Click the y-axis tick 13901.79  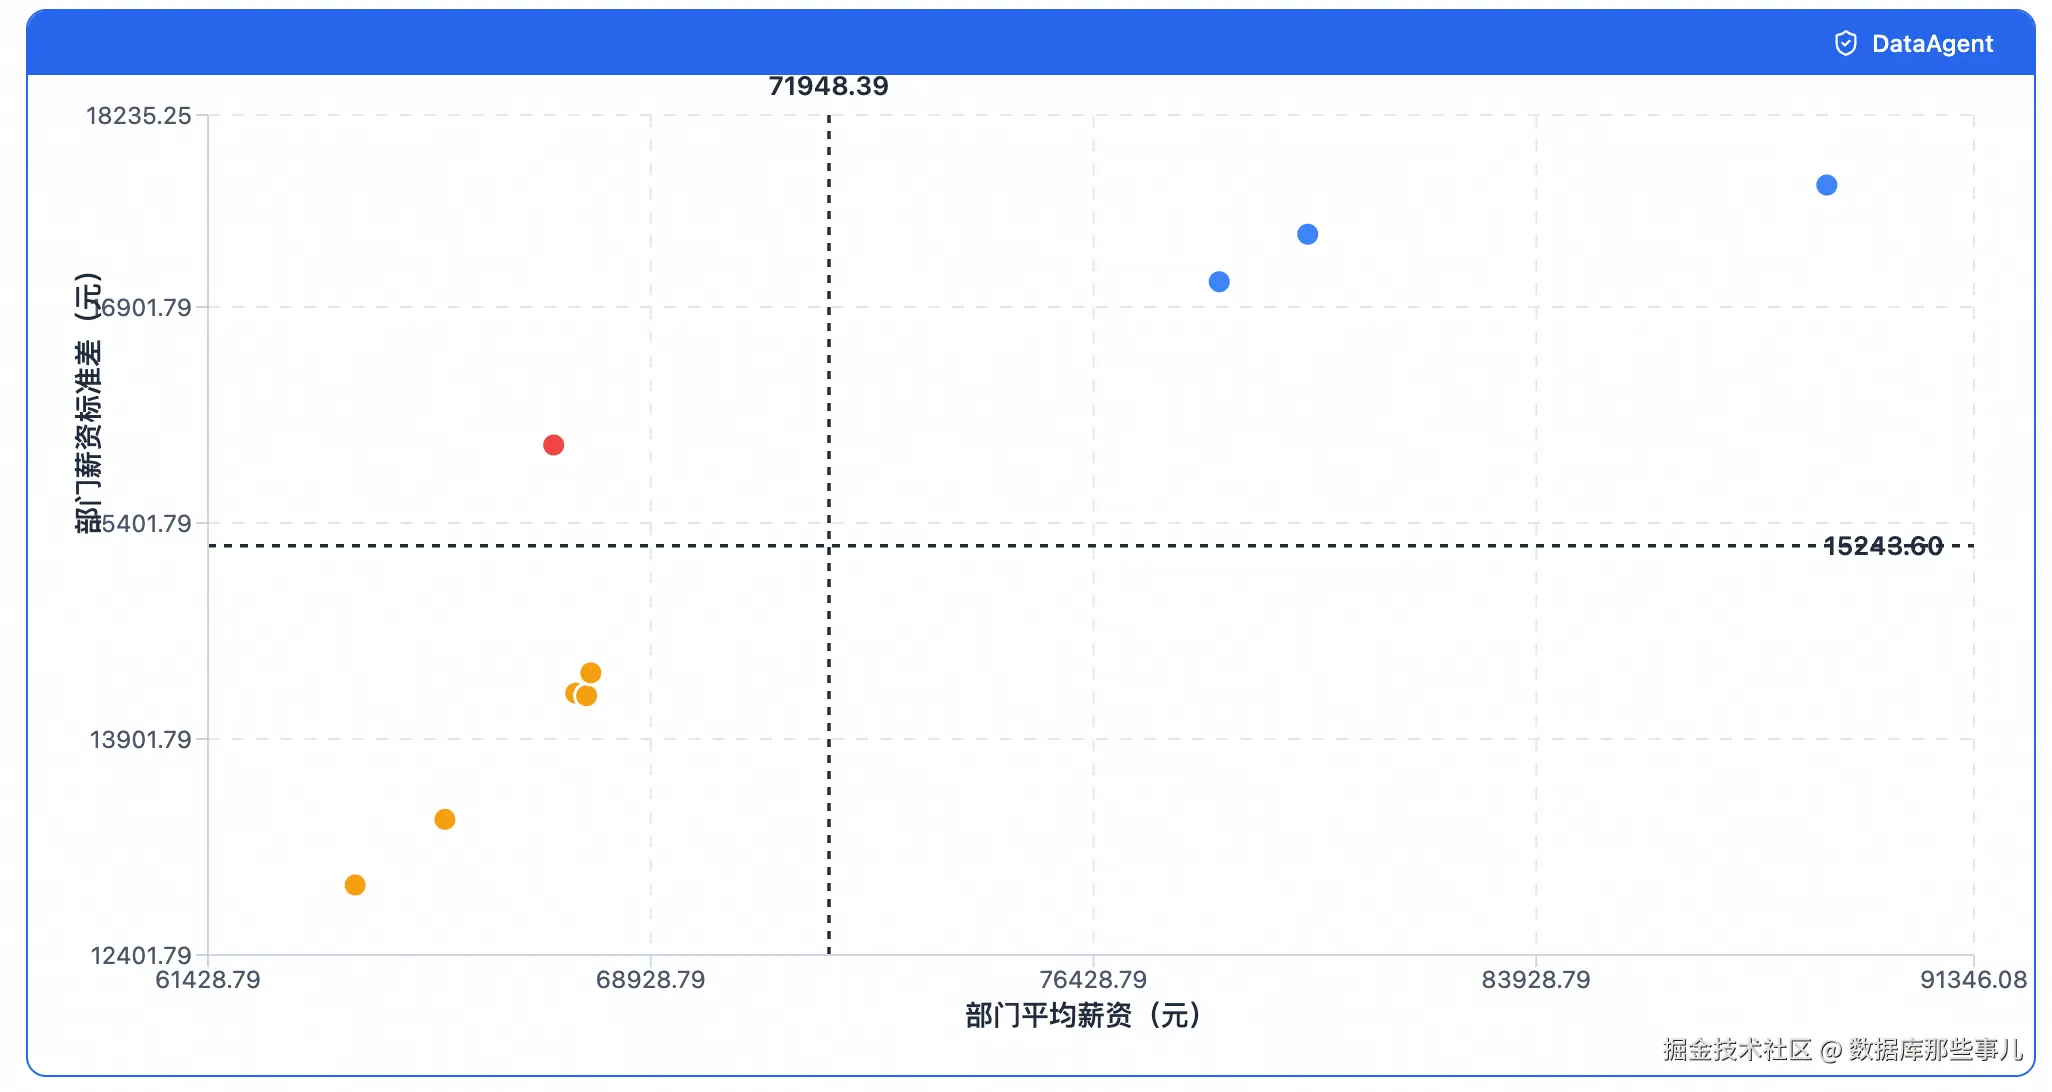pyautogui.click(x=140, y=740)
